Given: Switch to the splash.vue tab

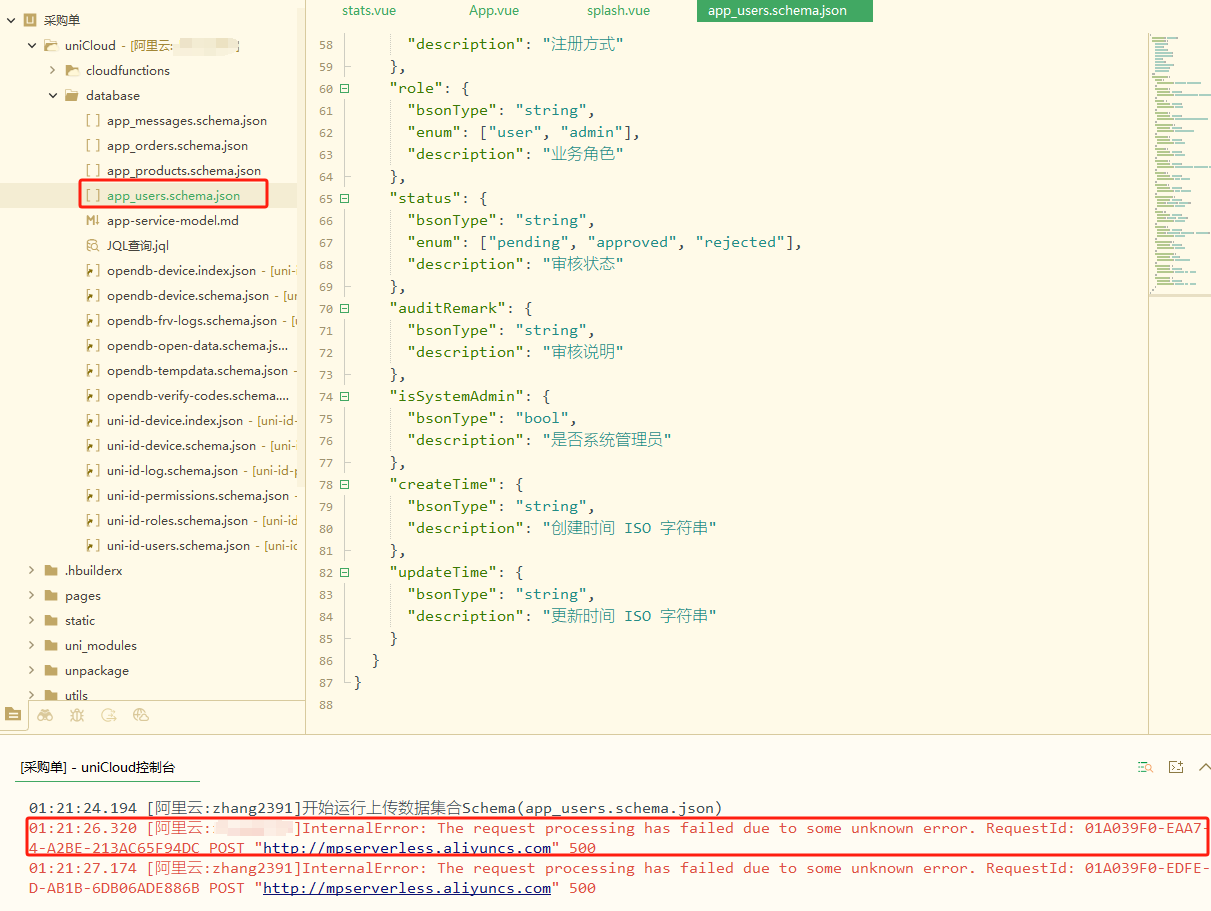Looking at the screenshot, I should pos(618,10).
